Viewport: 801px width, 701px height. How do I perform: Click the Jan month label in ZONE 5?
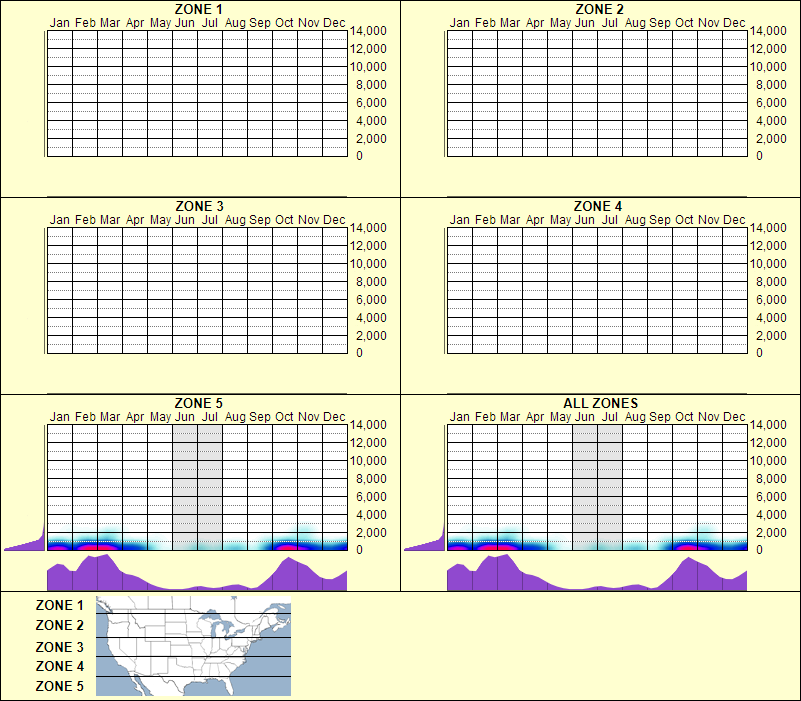click(x=60, y=417)
